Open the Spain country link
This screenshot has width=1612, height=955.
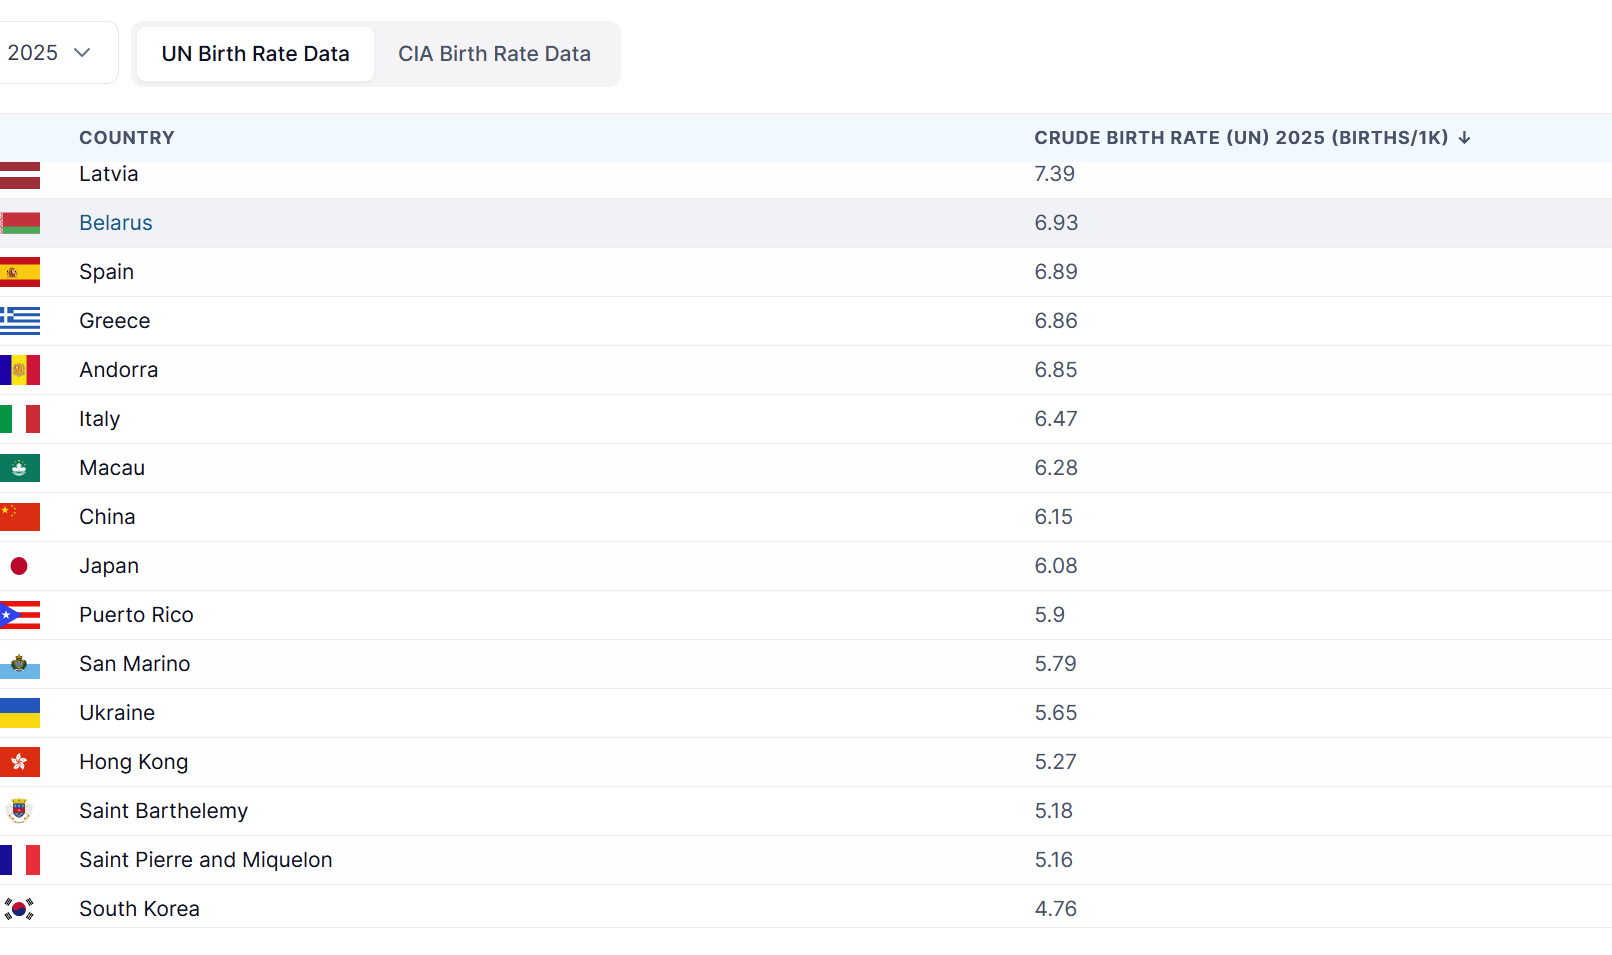pos(107,272)
